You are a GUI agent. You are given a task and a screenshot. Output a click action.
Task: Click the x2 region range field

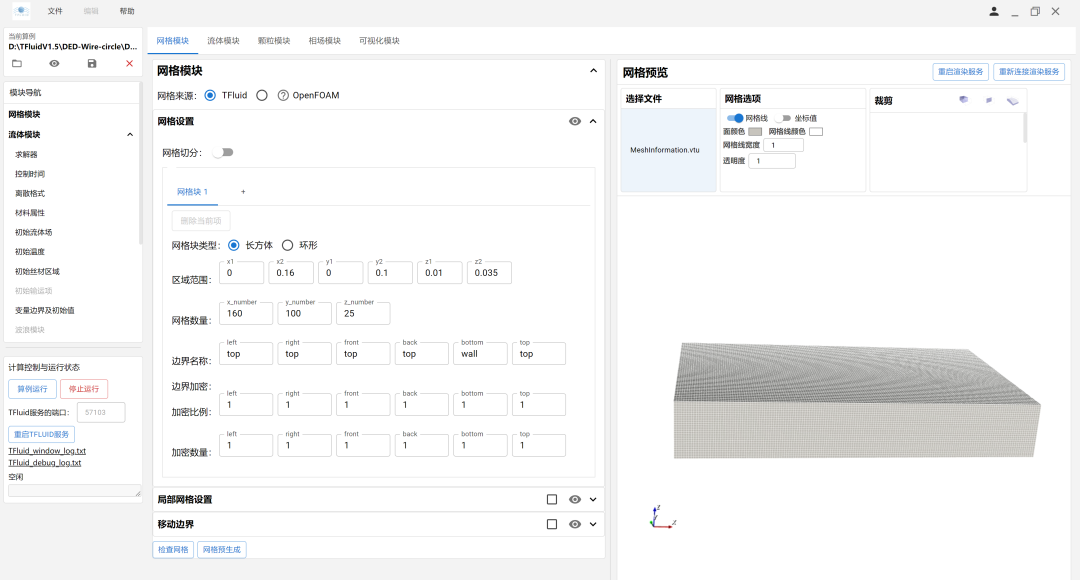click(292, 273)
